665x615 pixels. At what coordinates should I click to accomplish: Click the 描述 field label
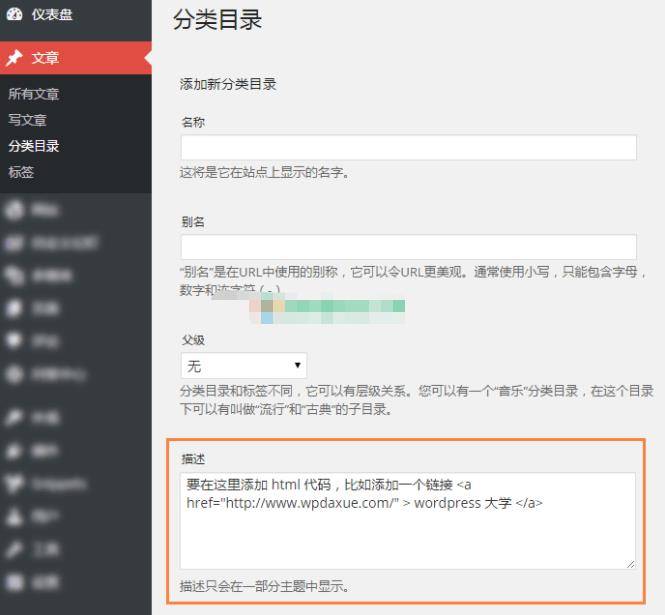pyautogui.click(x=193, y=458)
